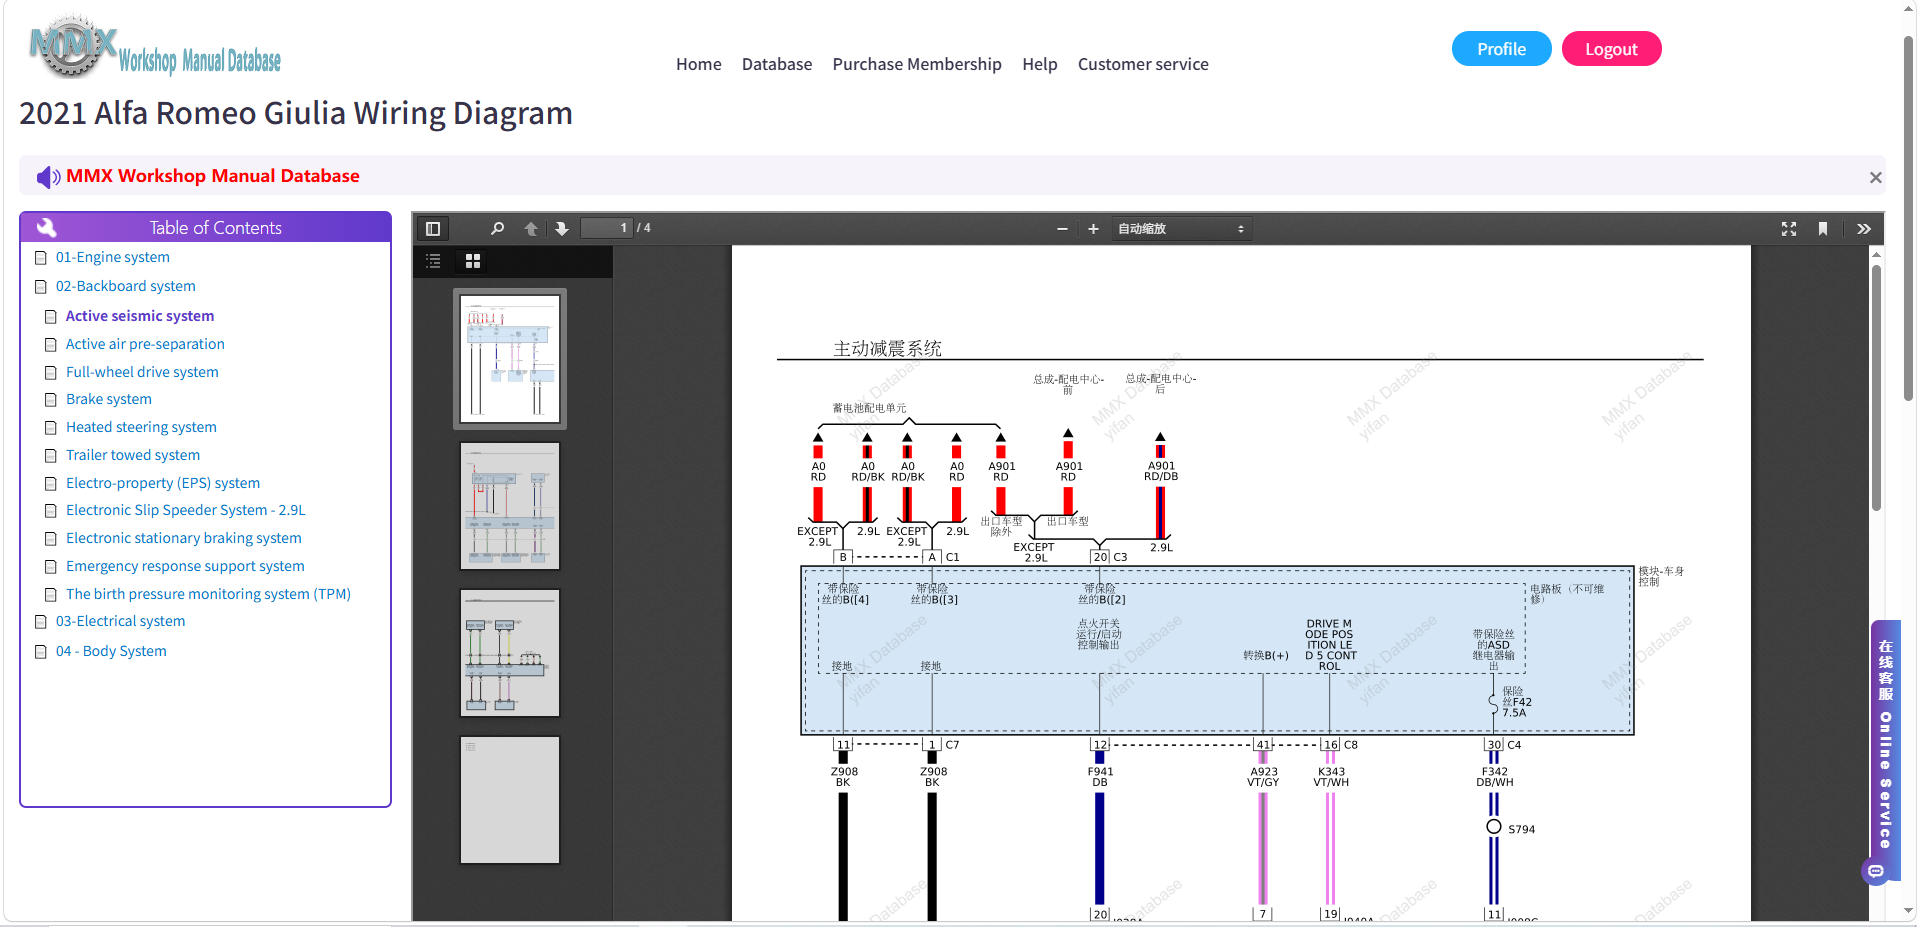
Task: Open birth pressure monitoring system (TPM)
Action: click(208, 594)
